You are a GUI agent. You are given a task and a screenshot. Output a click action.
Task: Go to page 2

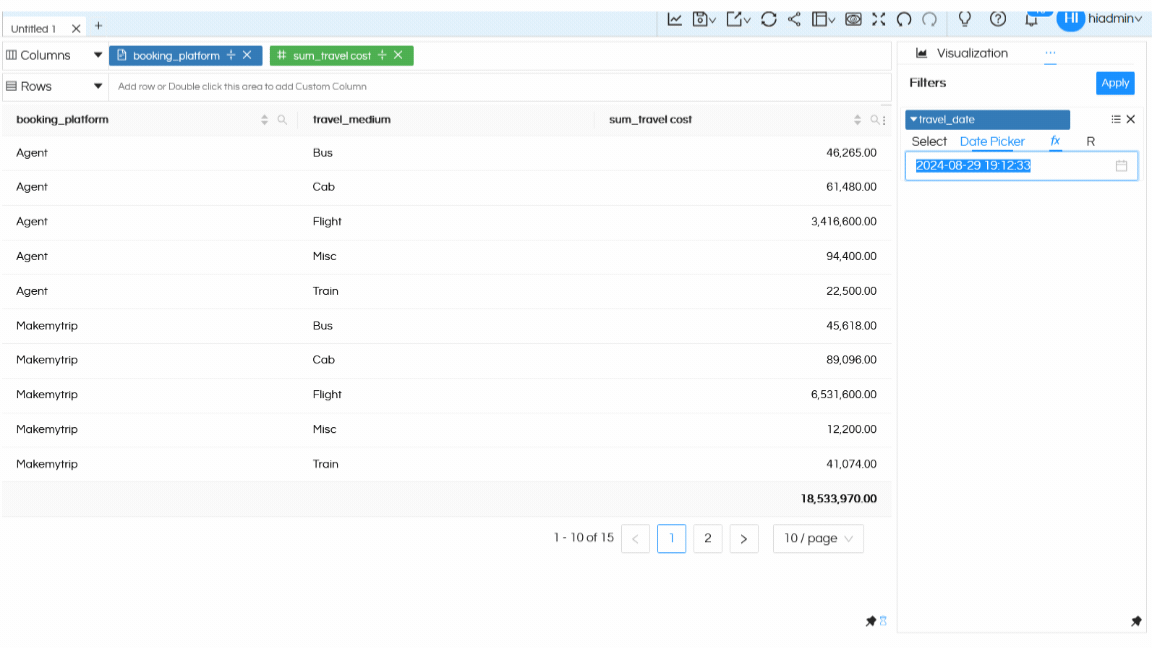(708, 539)
